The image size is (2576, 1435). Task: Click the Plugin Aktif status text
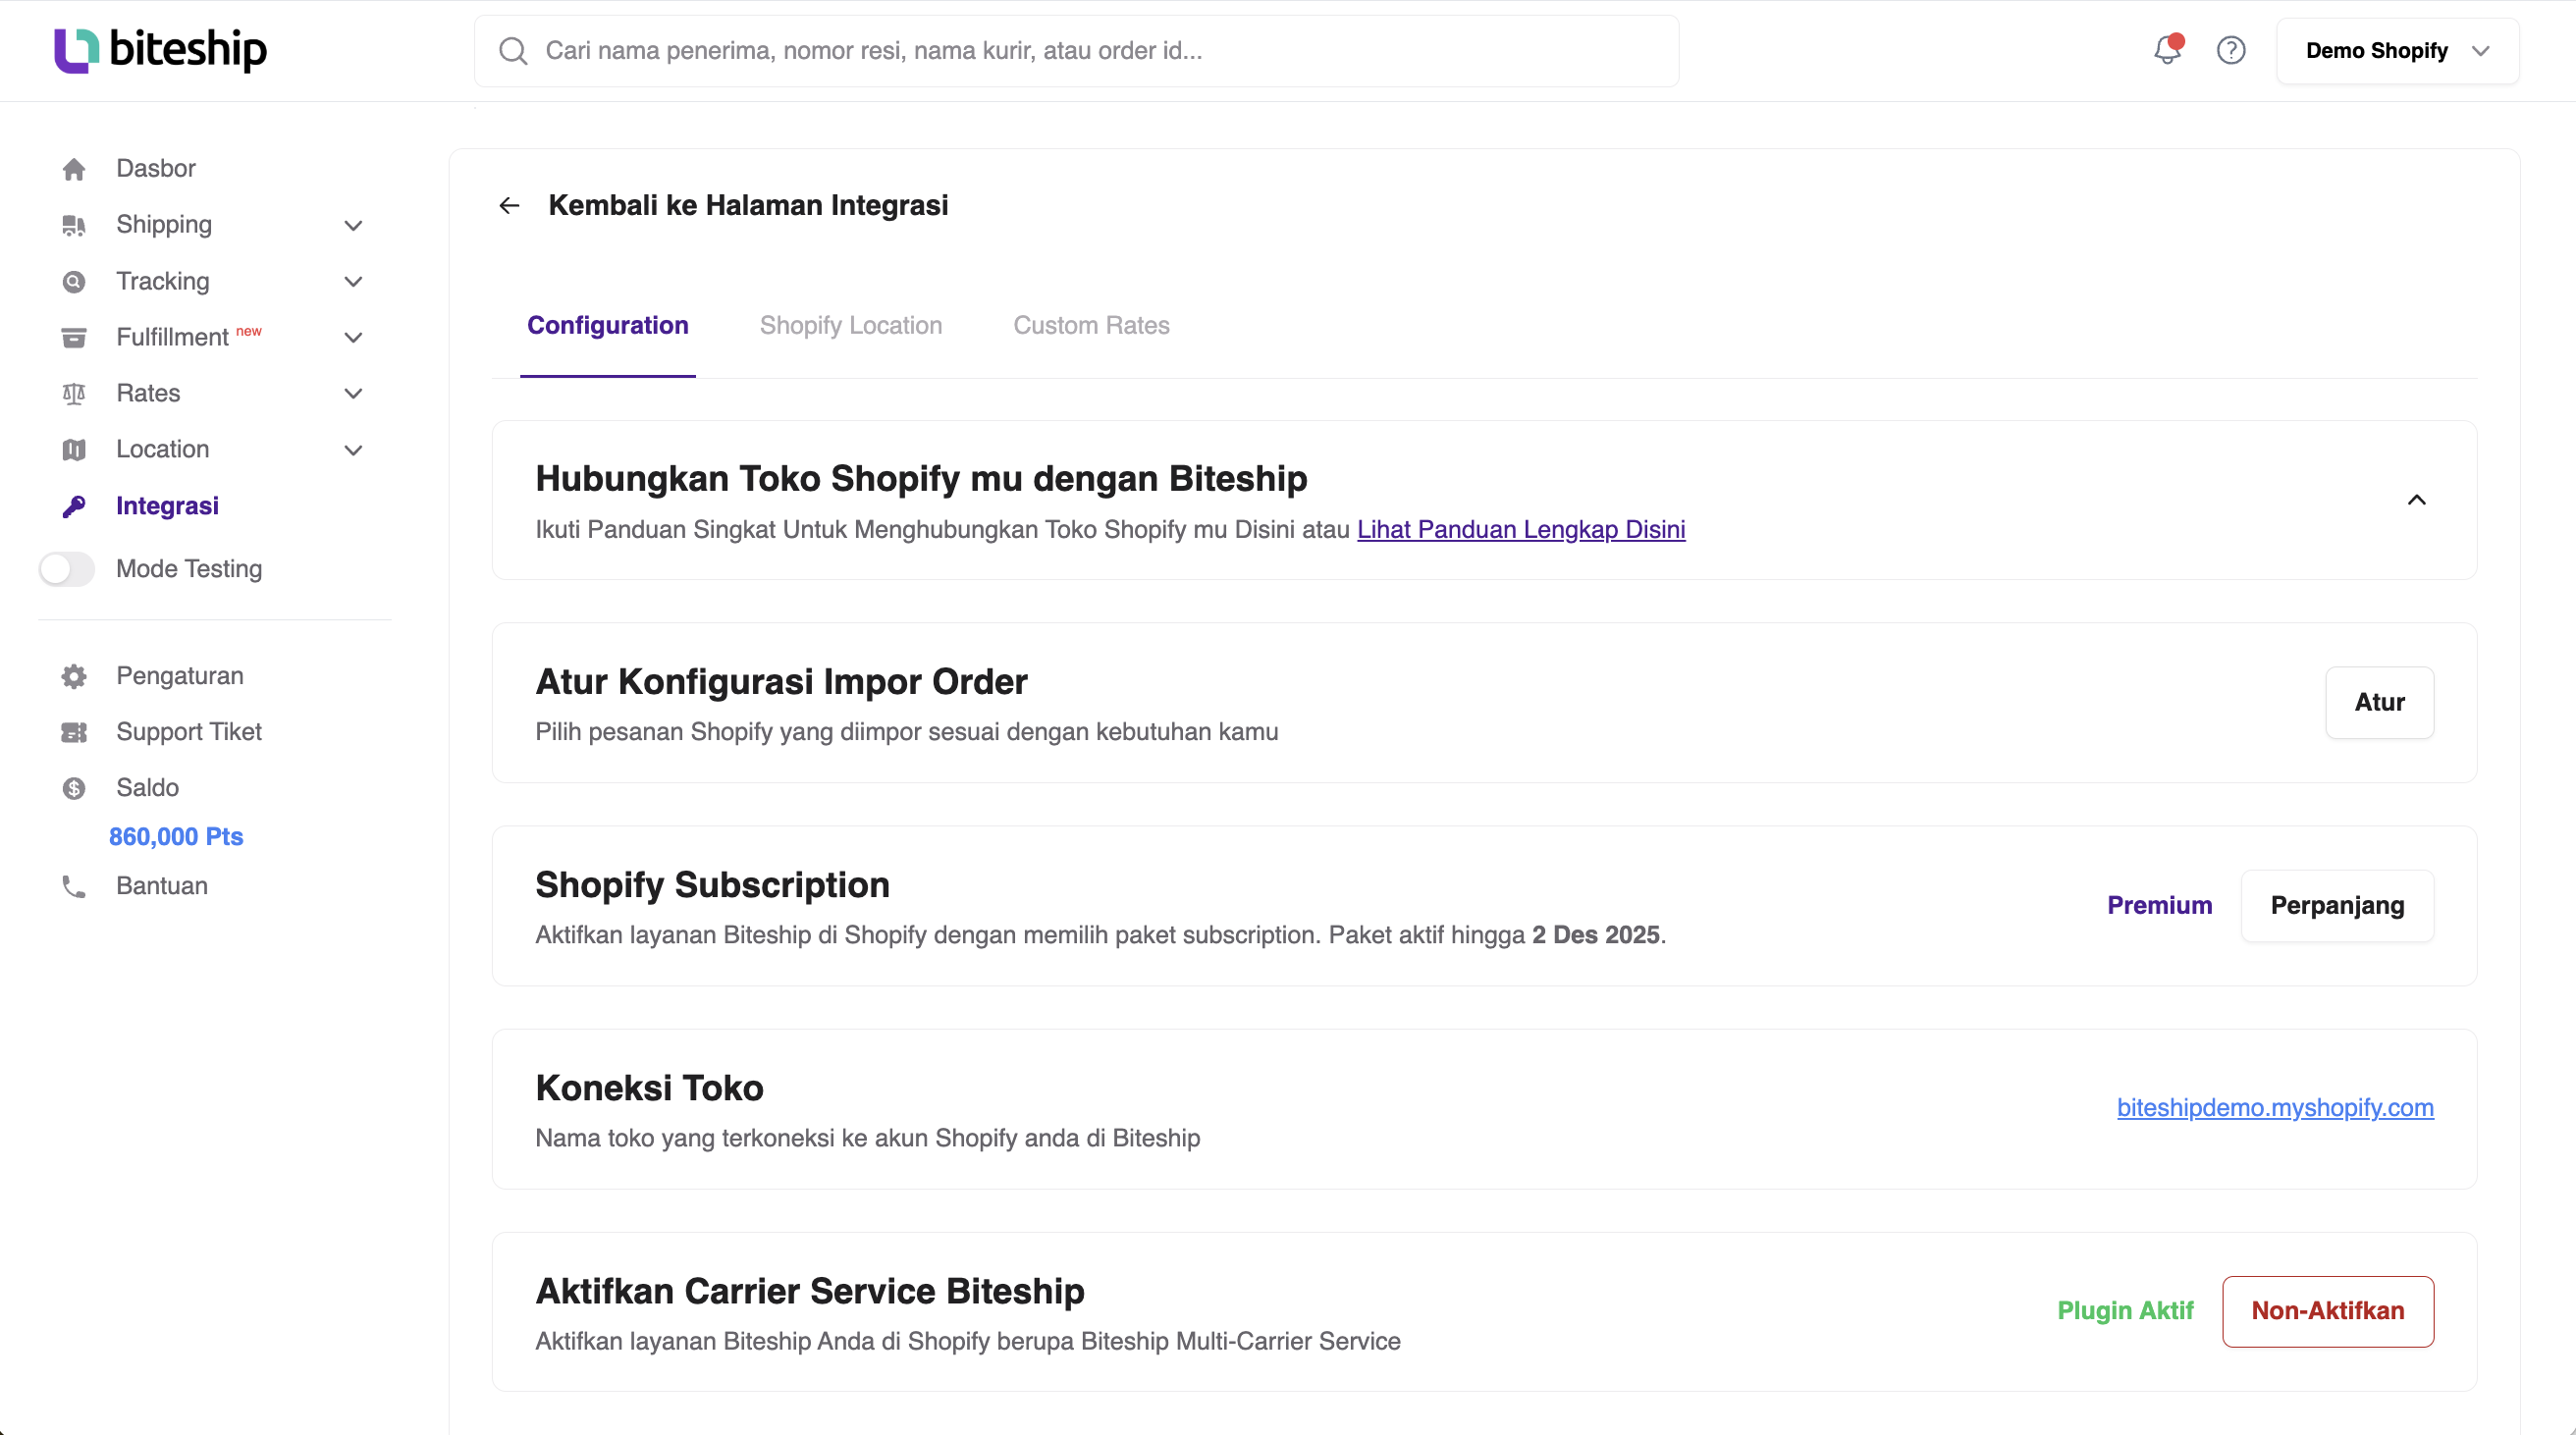coord(2125,1312)
